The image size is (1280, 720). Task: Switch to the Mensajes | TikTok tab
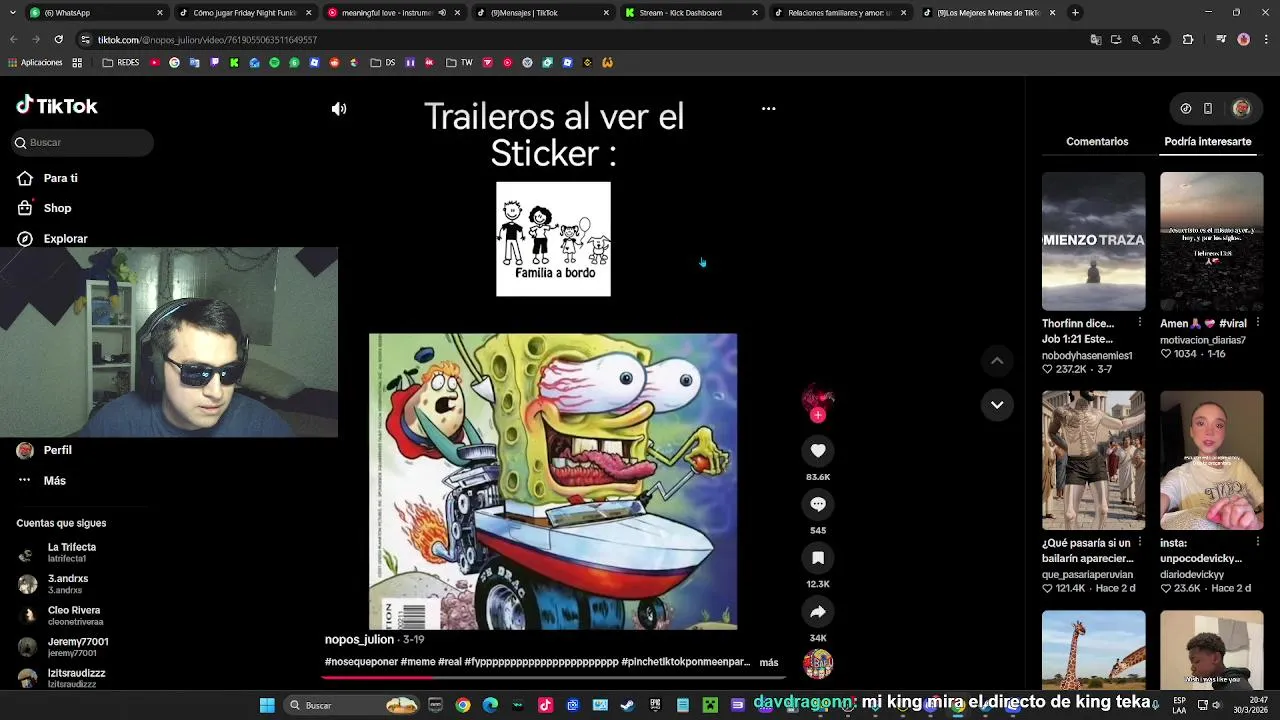click(x=541, y=13)
